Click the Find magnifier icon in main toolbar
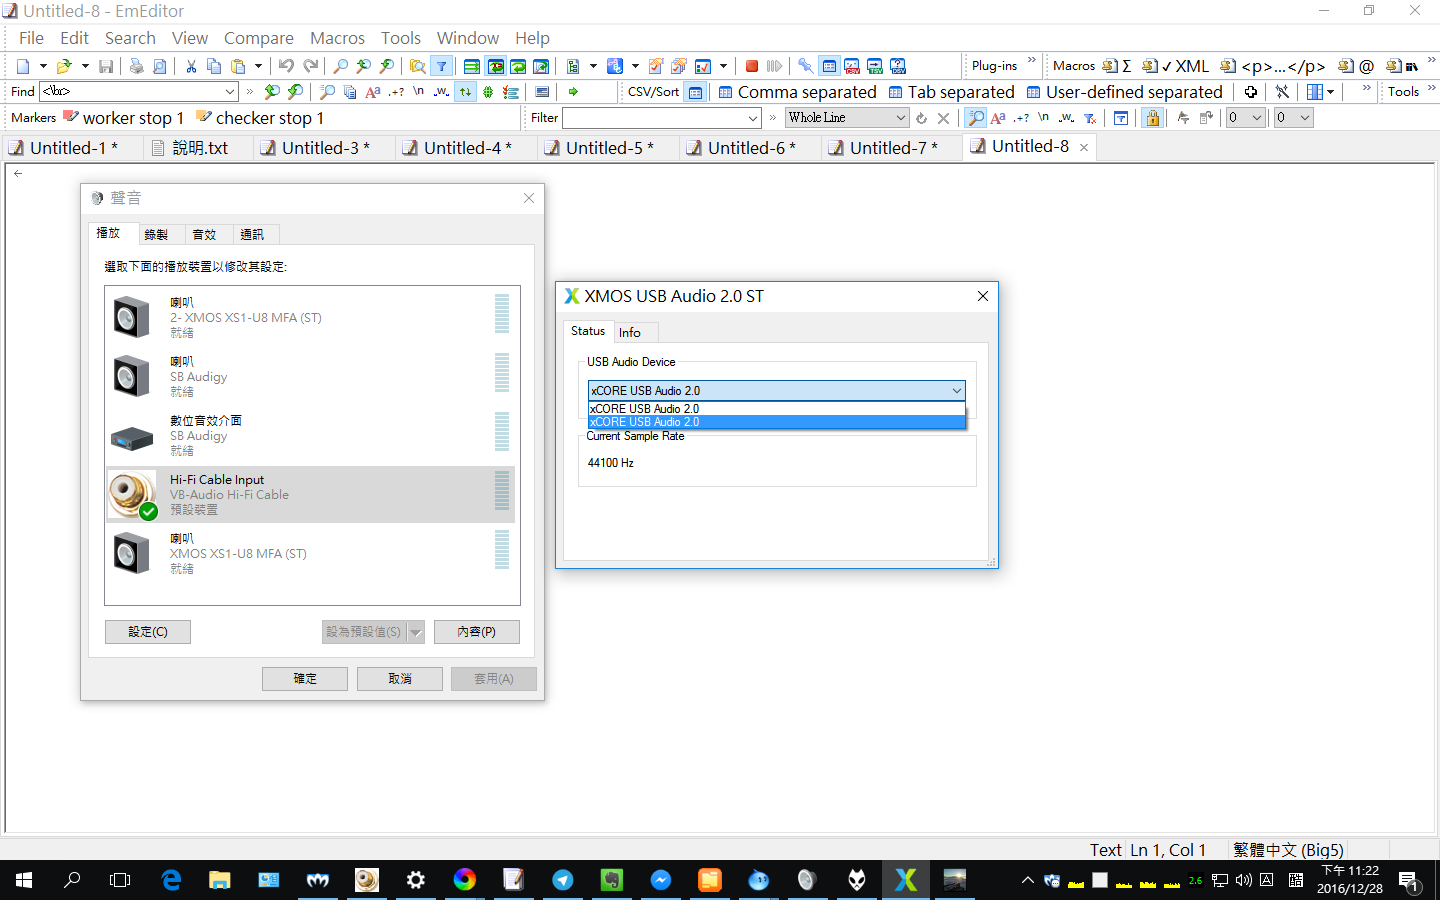Viewport: 1440px width, 900px height. pyautogui.click(x=341, y=66)
